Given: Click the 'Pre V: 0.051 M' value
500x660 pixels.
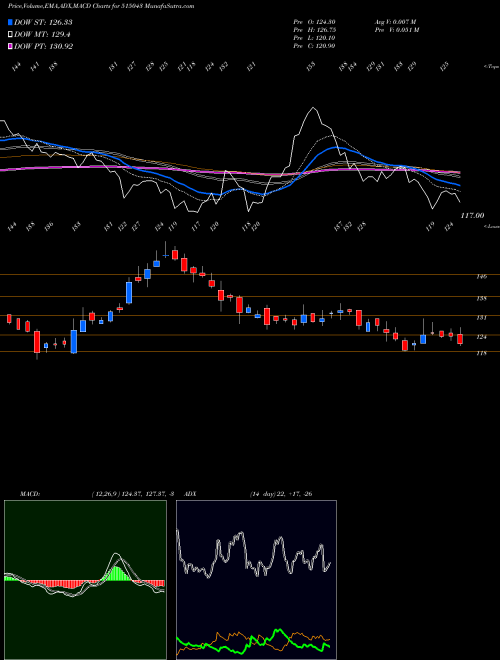Looking at the screenshot, I should [x=396, y=30].
